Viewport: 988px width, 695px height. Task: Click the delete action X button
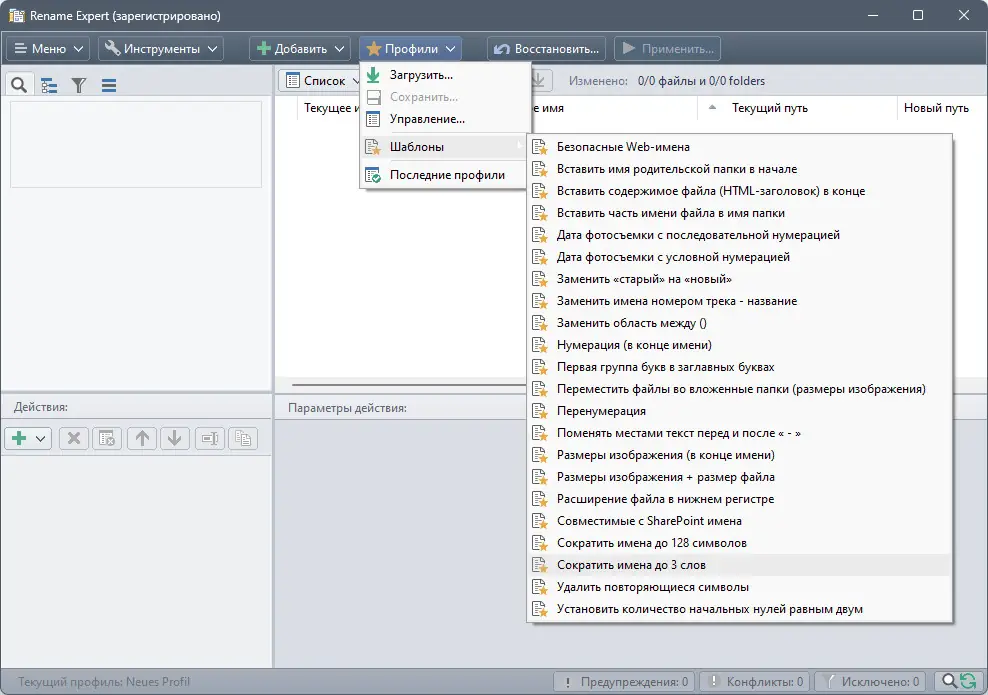coord(74,439)
